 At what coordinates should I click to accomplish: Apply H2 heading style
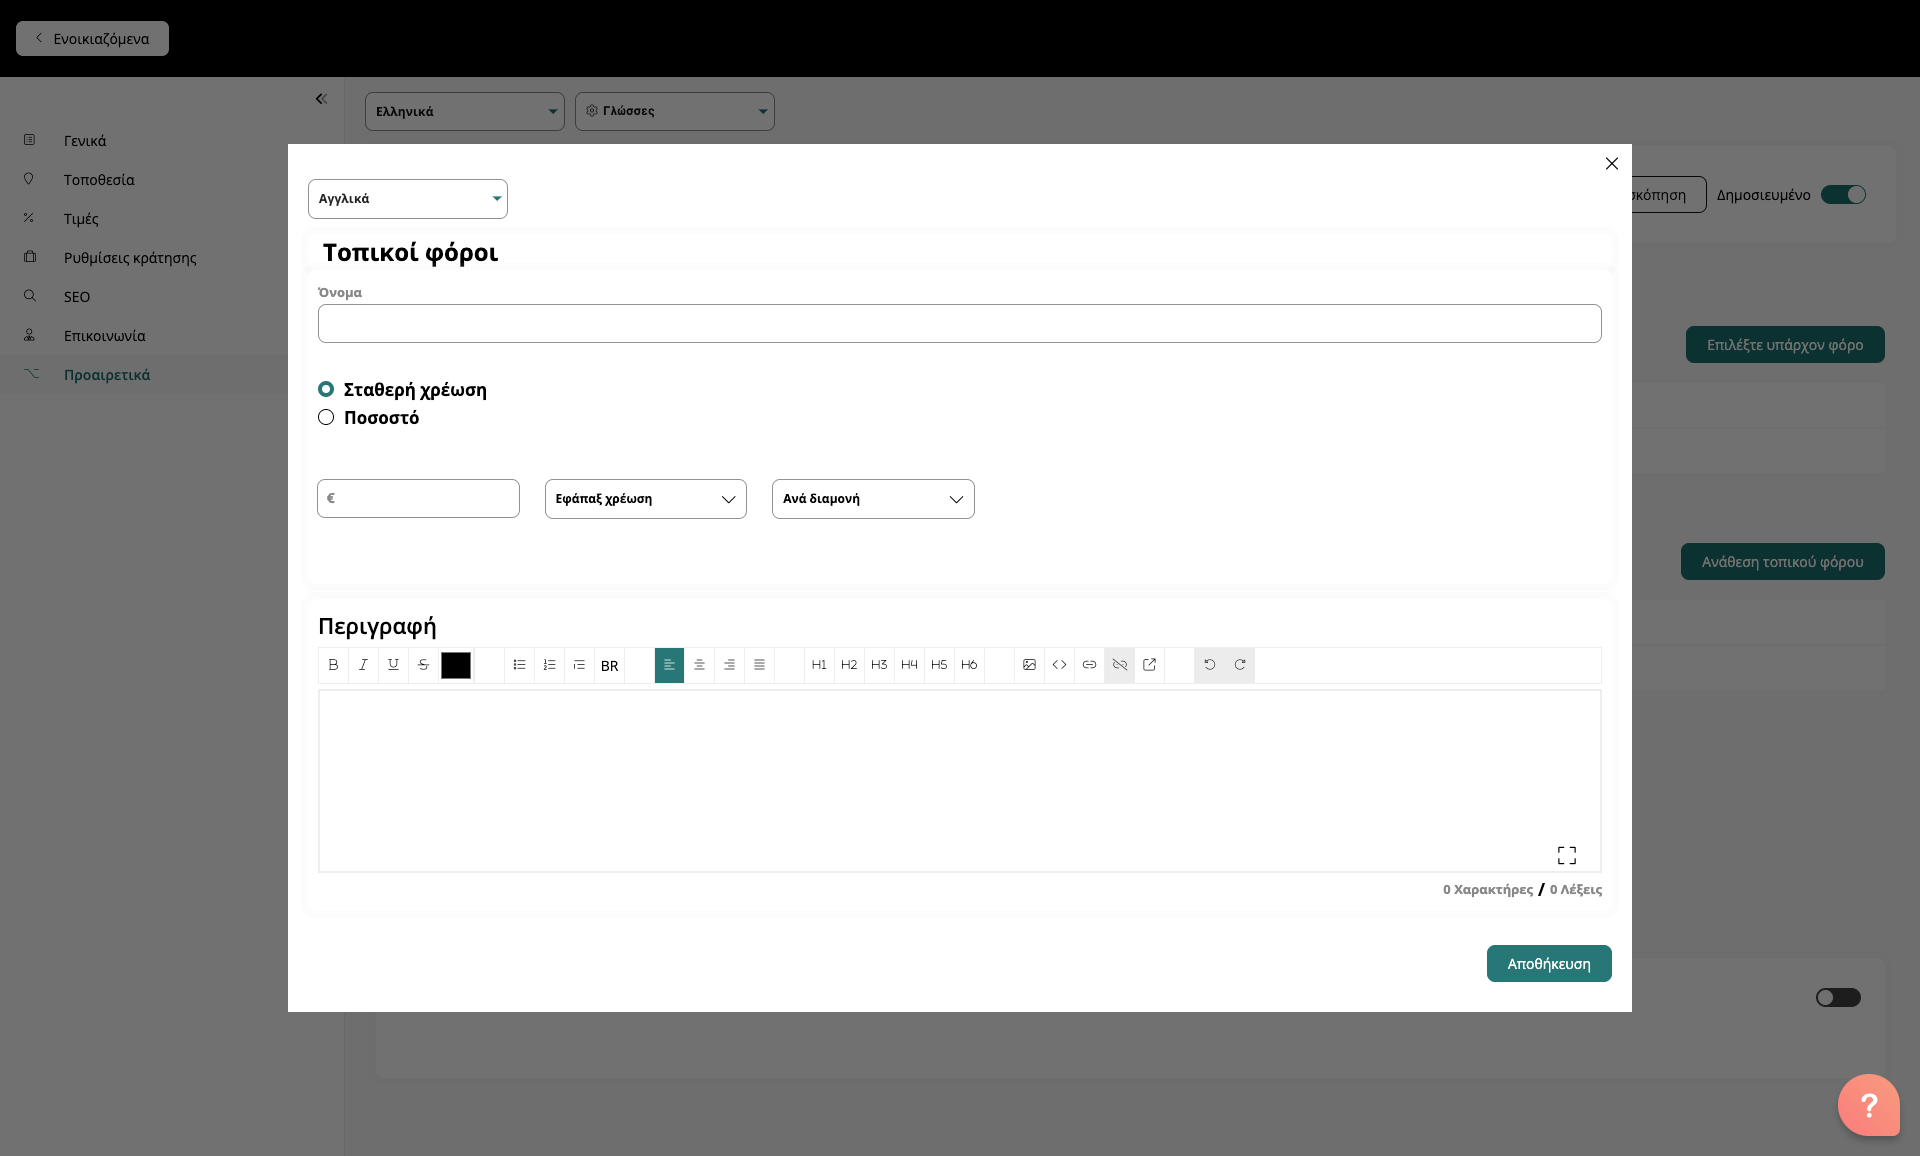(x=849, y=665)
